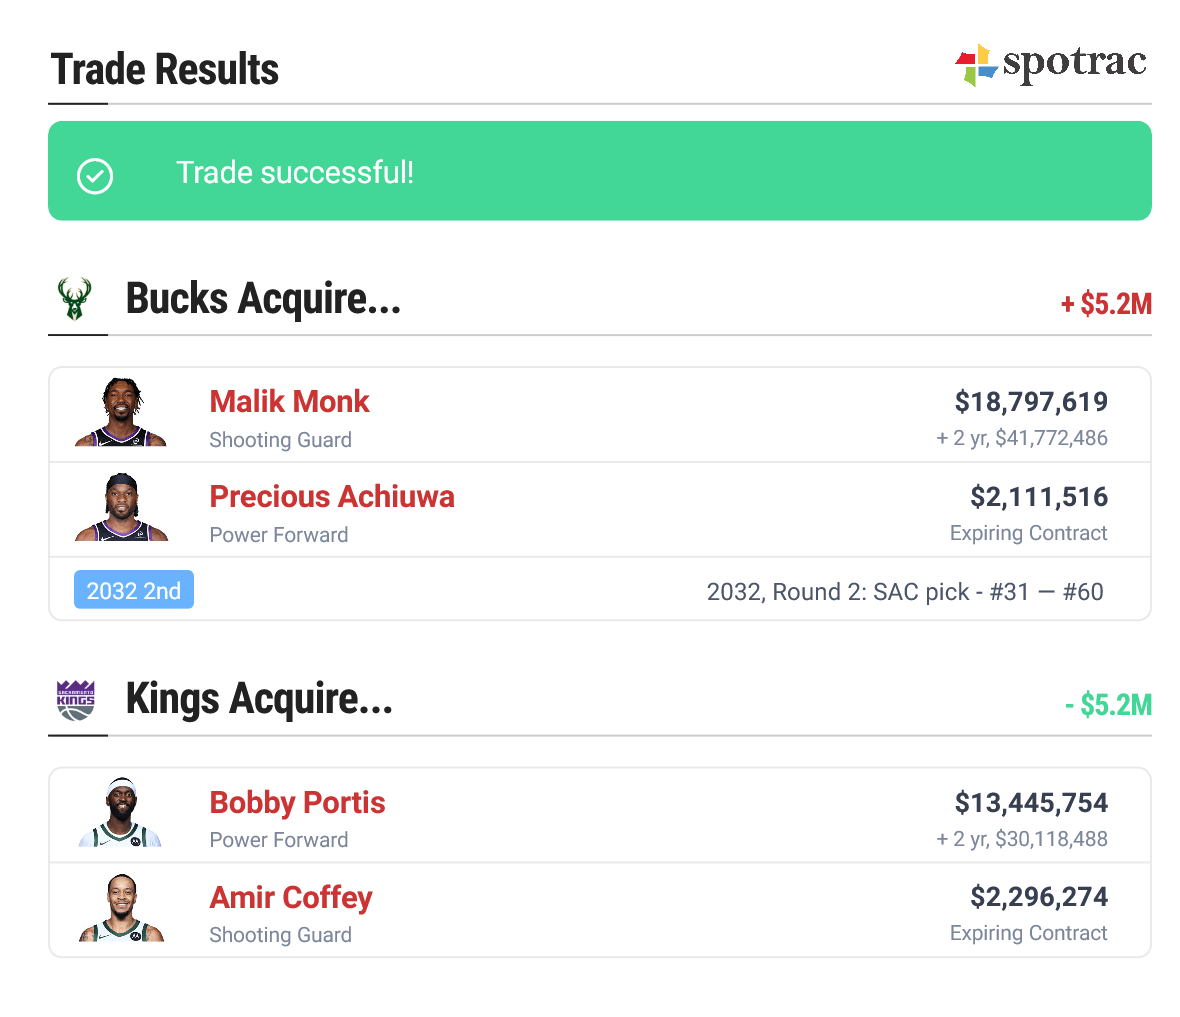1180x1017 pixels.
Task: Click the Sacramento Kings team logo
Action: [76, 700]
